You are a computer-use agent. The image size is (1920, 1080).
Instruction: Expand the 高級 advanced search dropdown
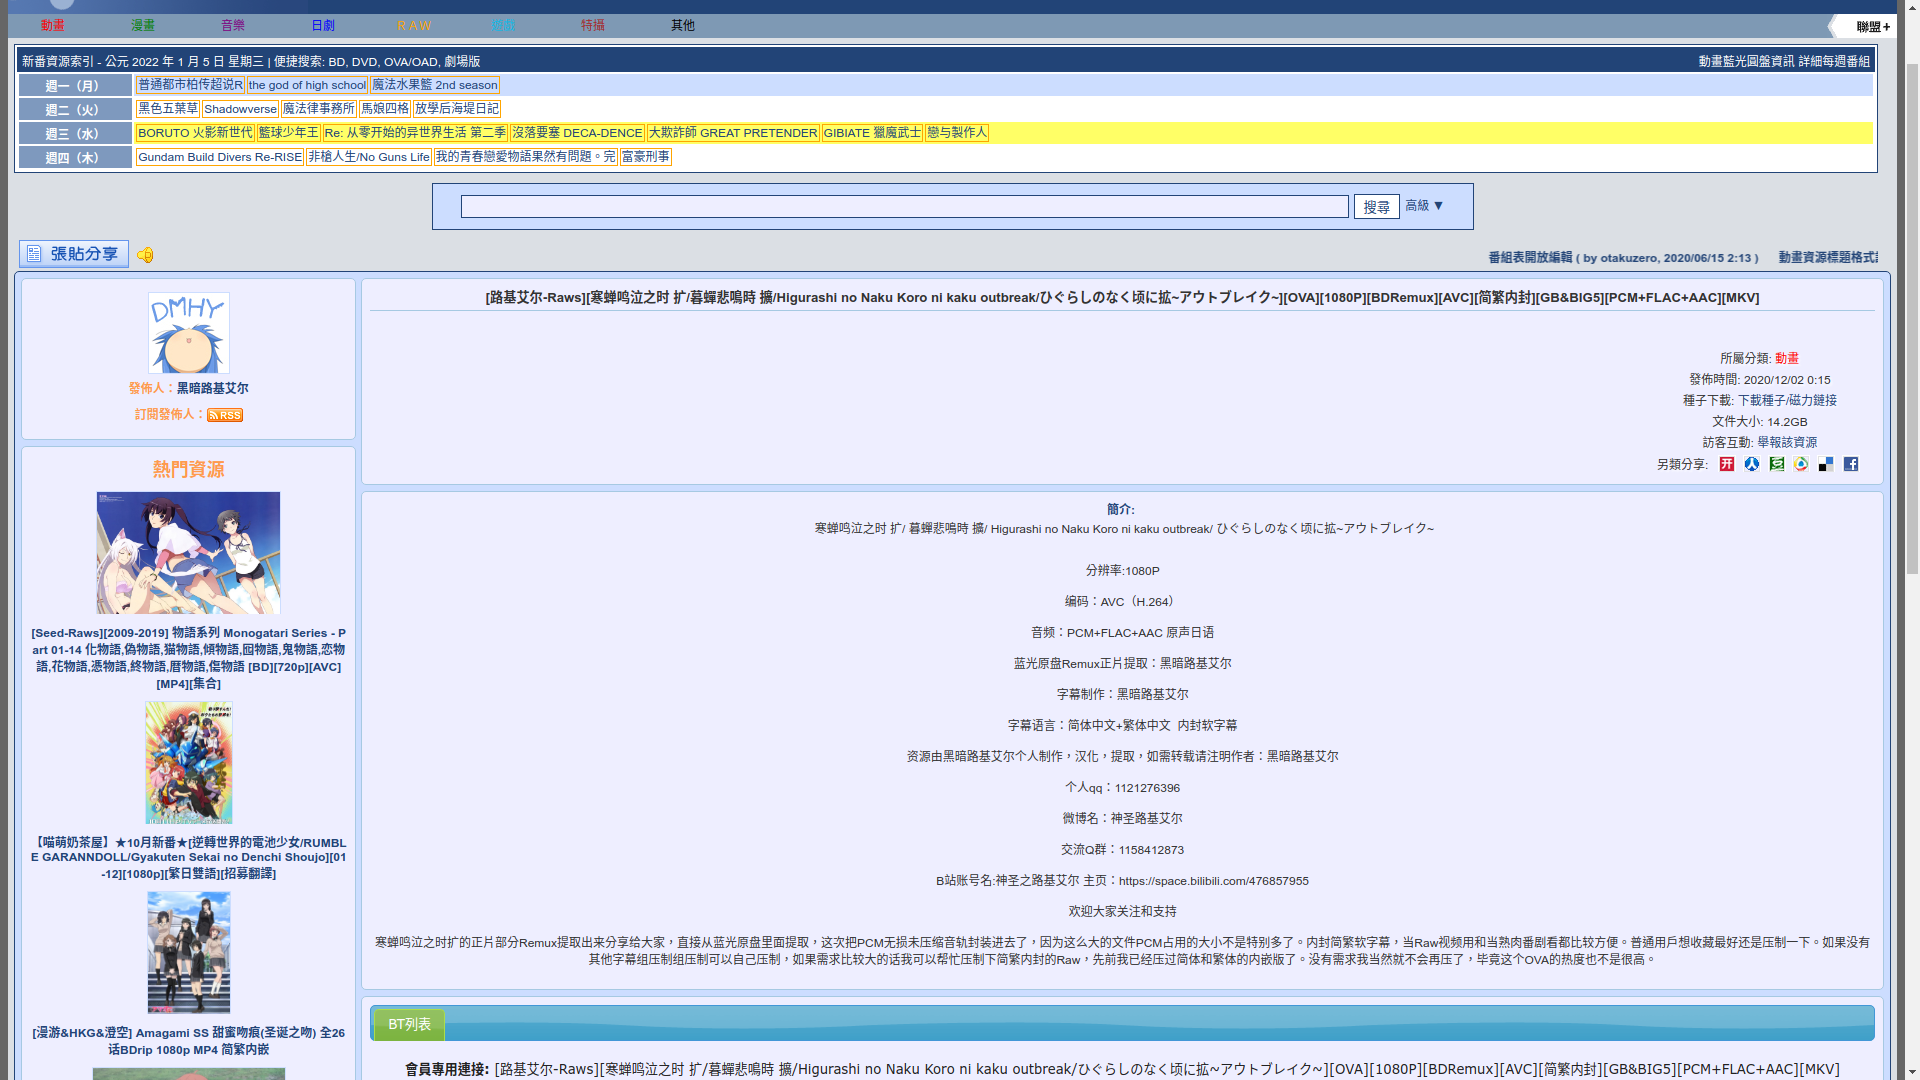1425,205
